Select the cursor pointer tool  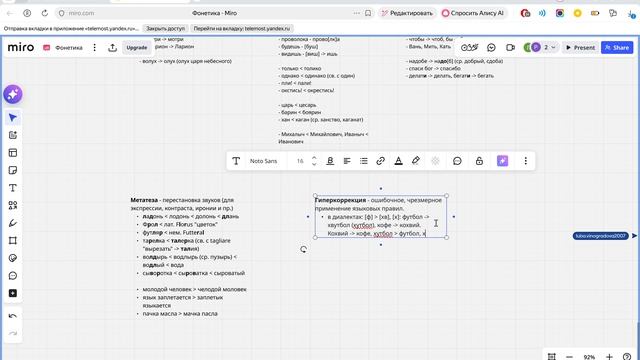coord(13,118)
